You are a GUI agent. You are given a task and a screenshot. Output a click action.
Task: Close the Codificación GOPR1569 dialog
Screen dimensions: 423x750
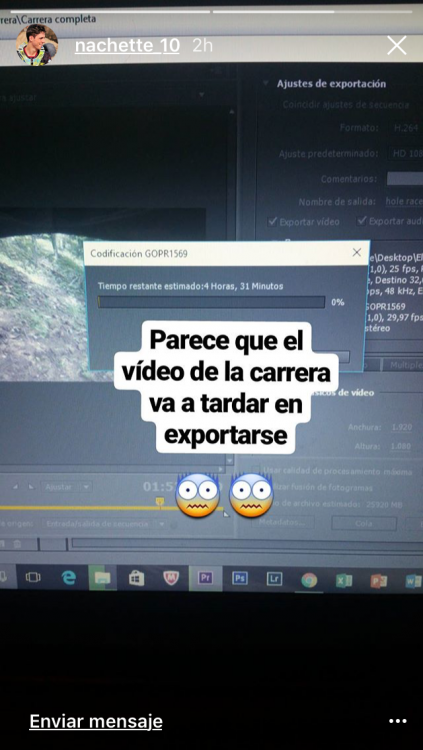357,253
